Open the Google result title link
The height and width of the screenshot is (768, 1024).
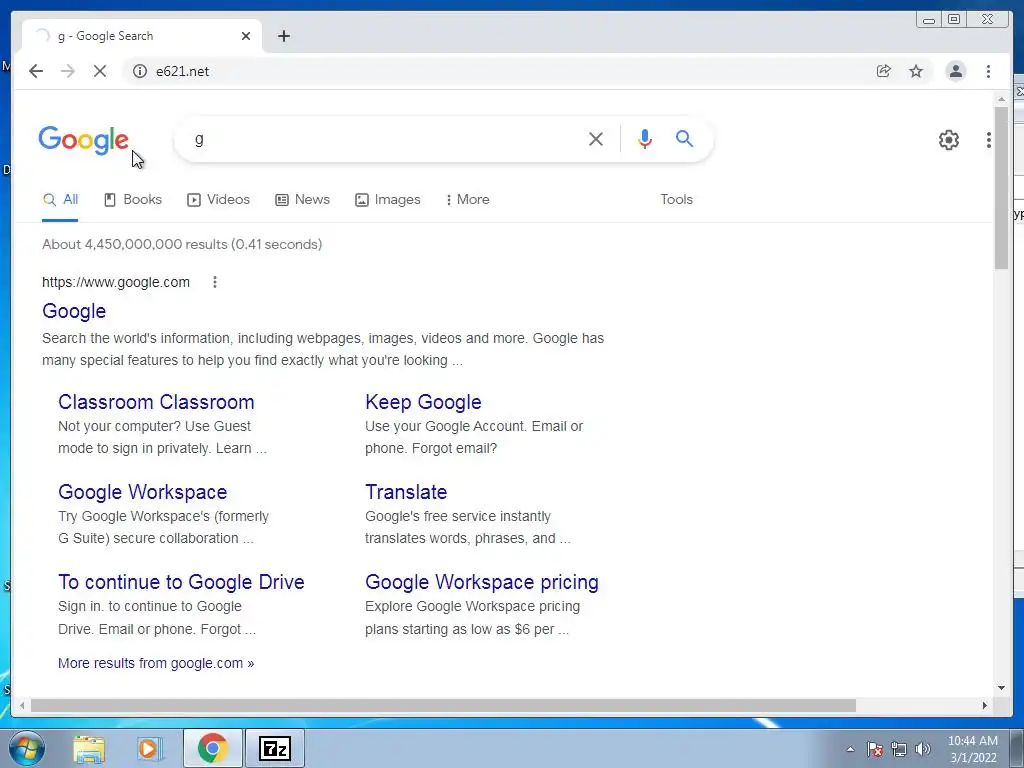(74, 311)
